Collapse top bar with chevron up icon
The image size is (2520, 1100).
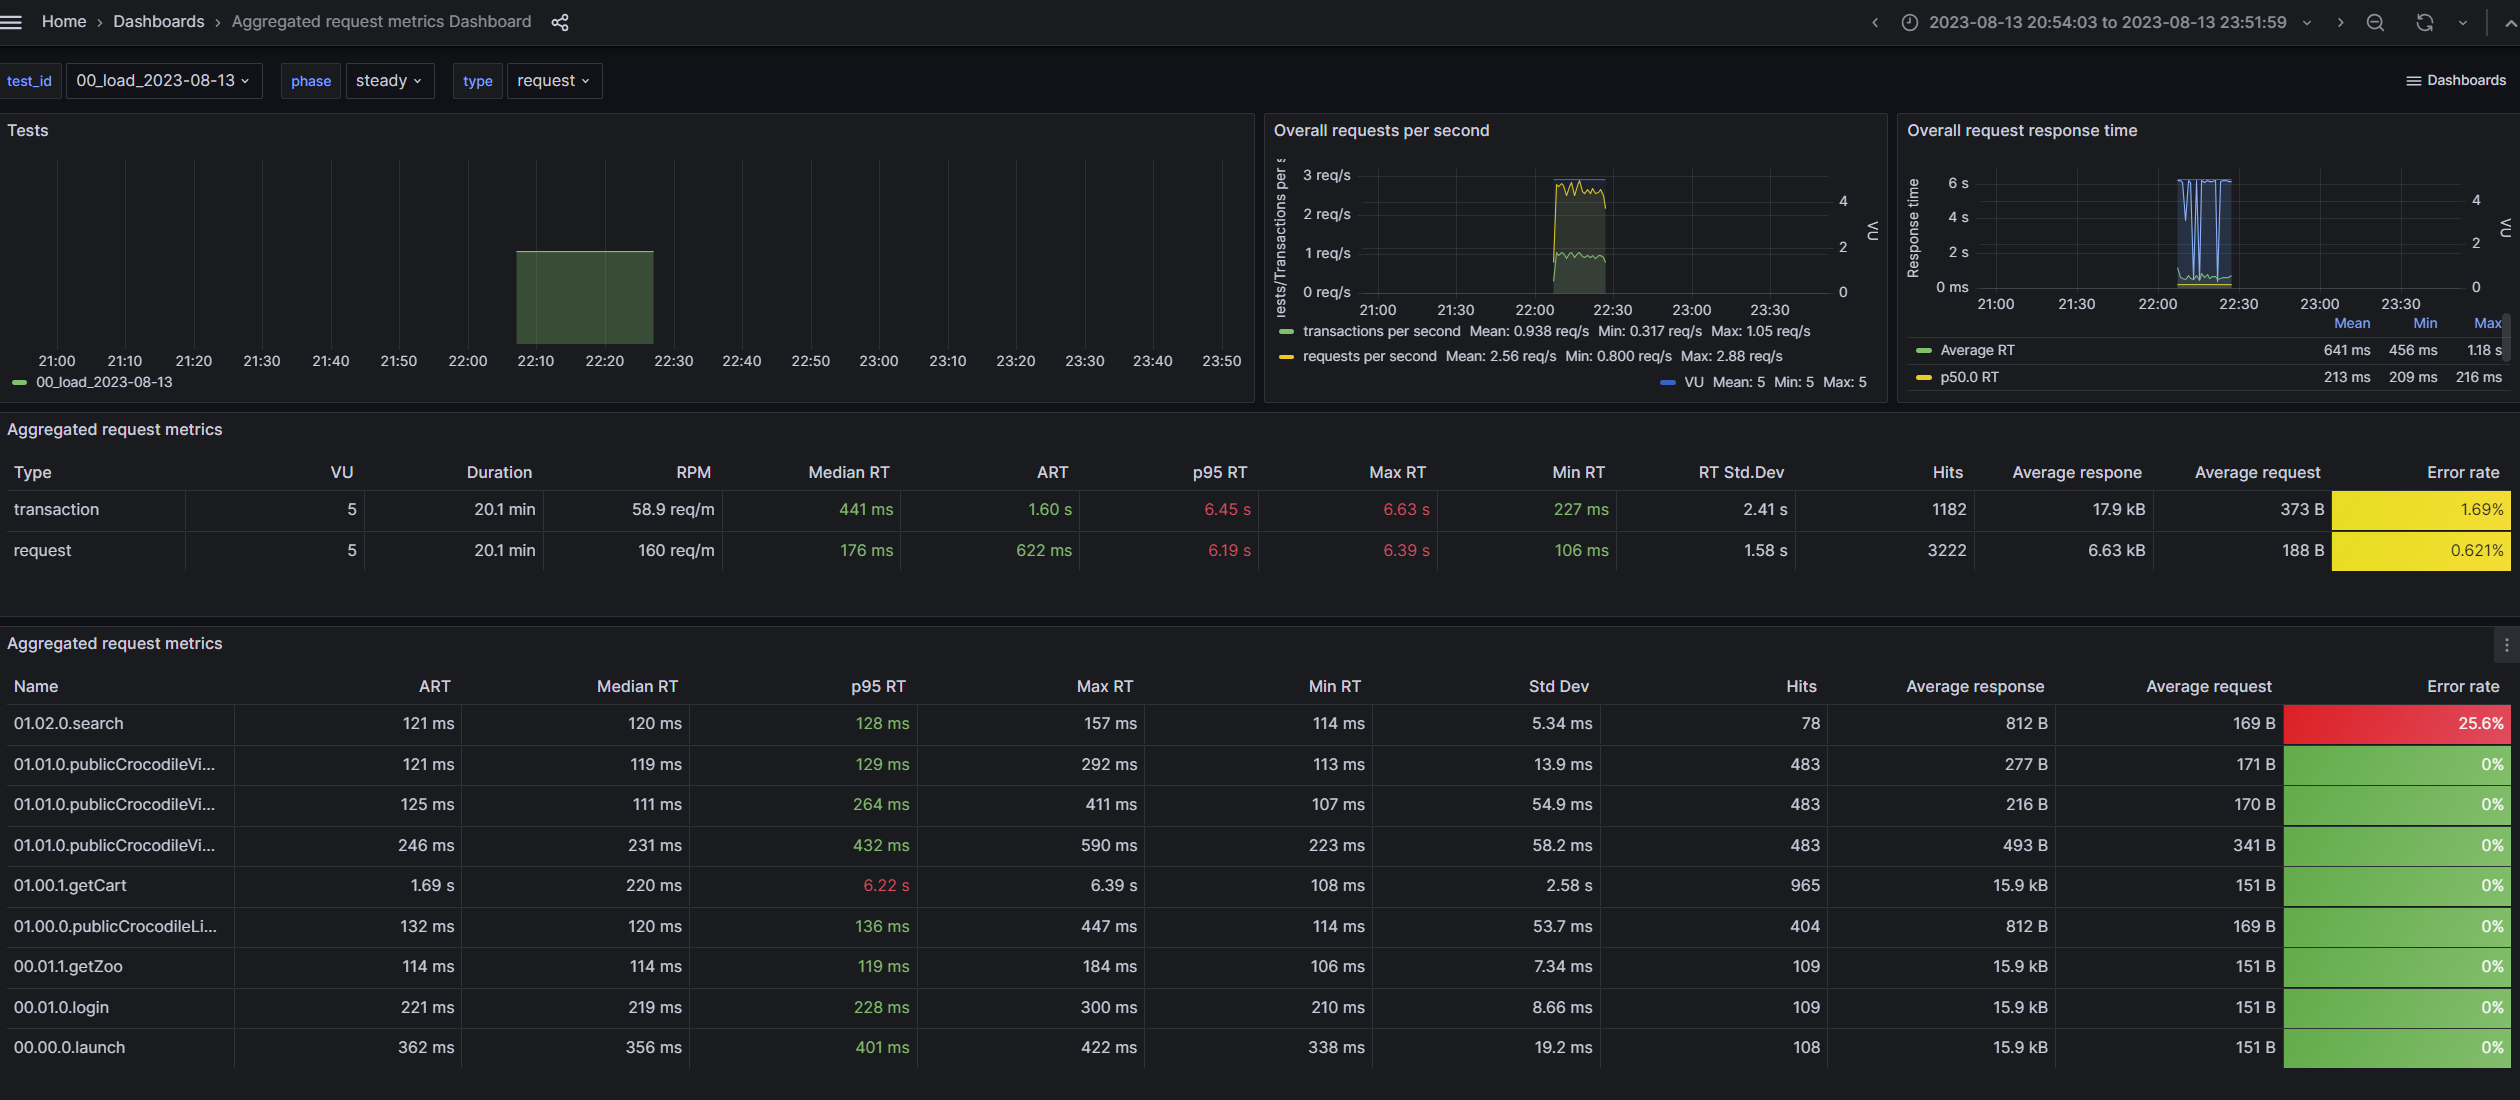(2509, 22)
